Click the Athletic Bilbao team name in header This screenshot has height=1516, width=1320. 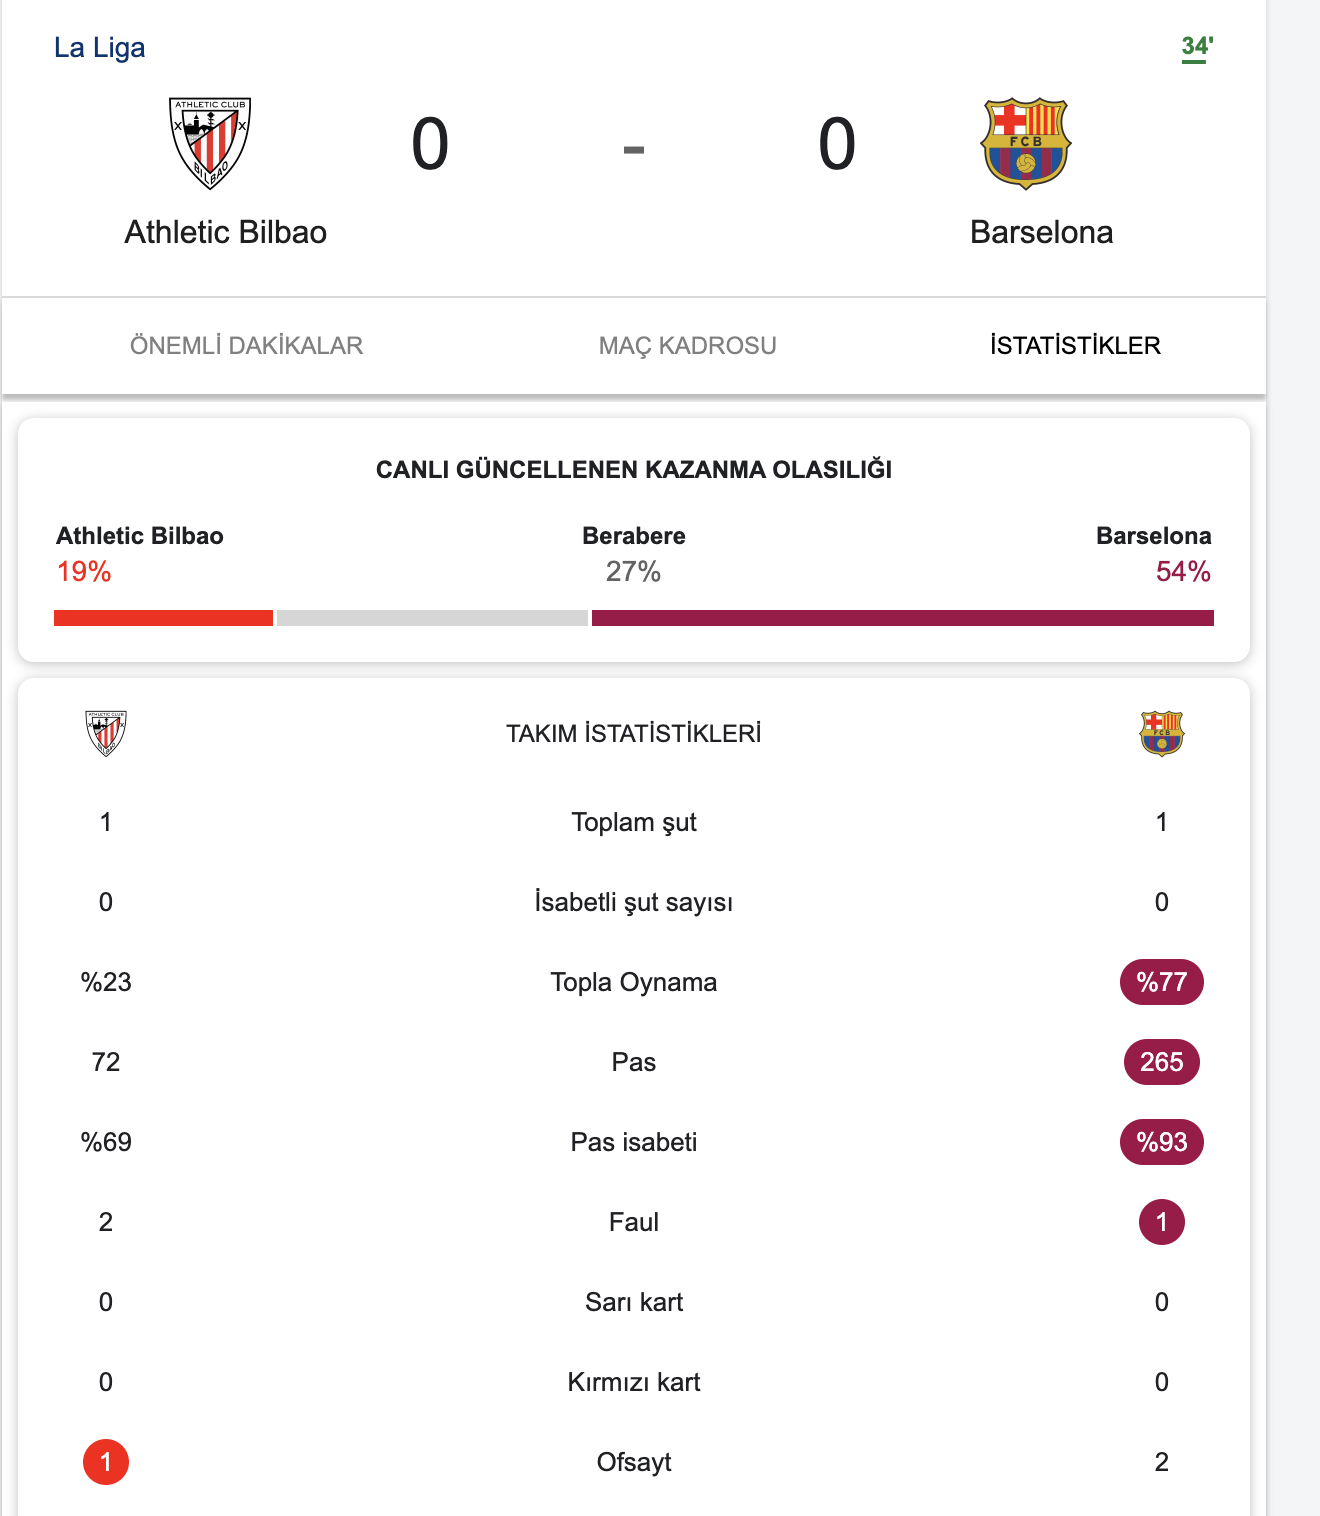(225, 232)
